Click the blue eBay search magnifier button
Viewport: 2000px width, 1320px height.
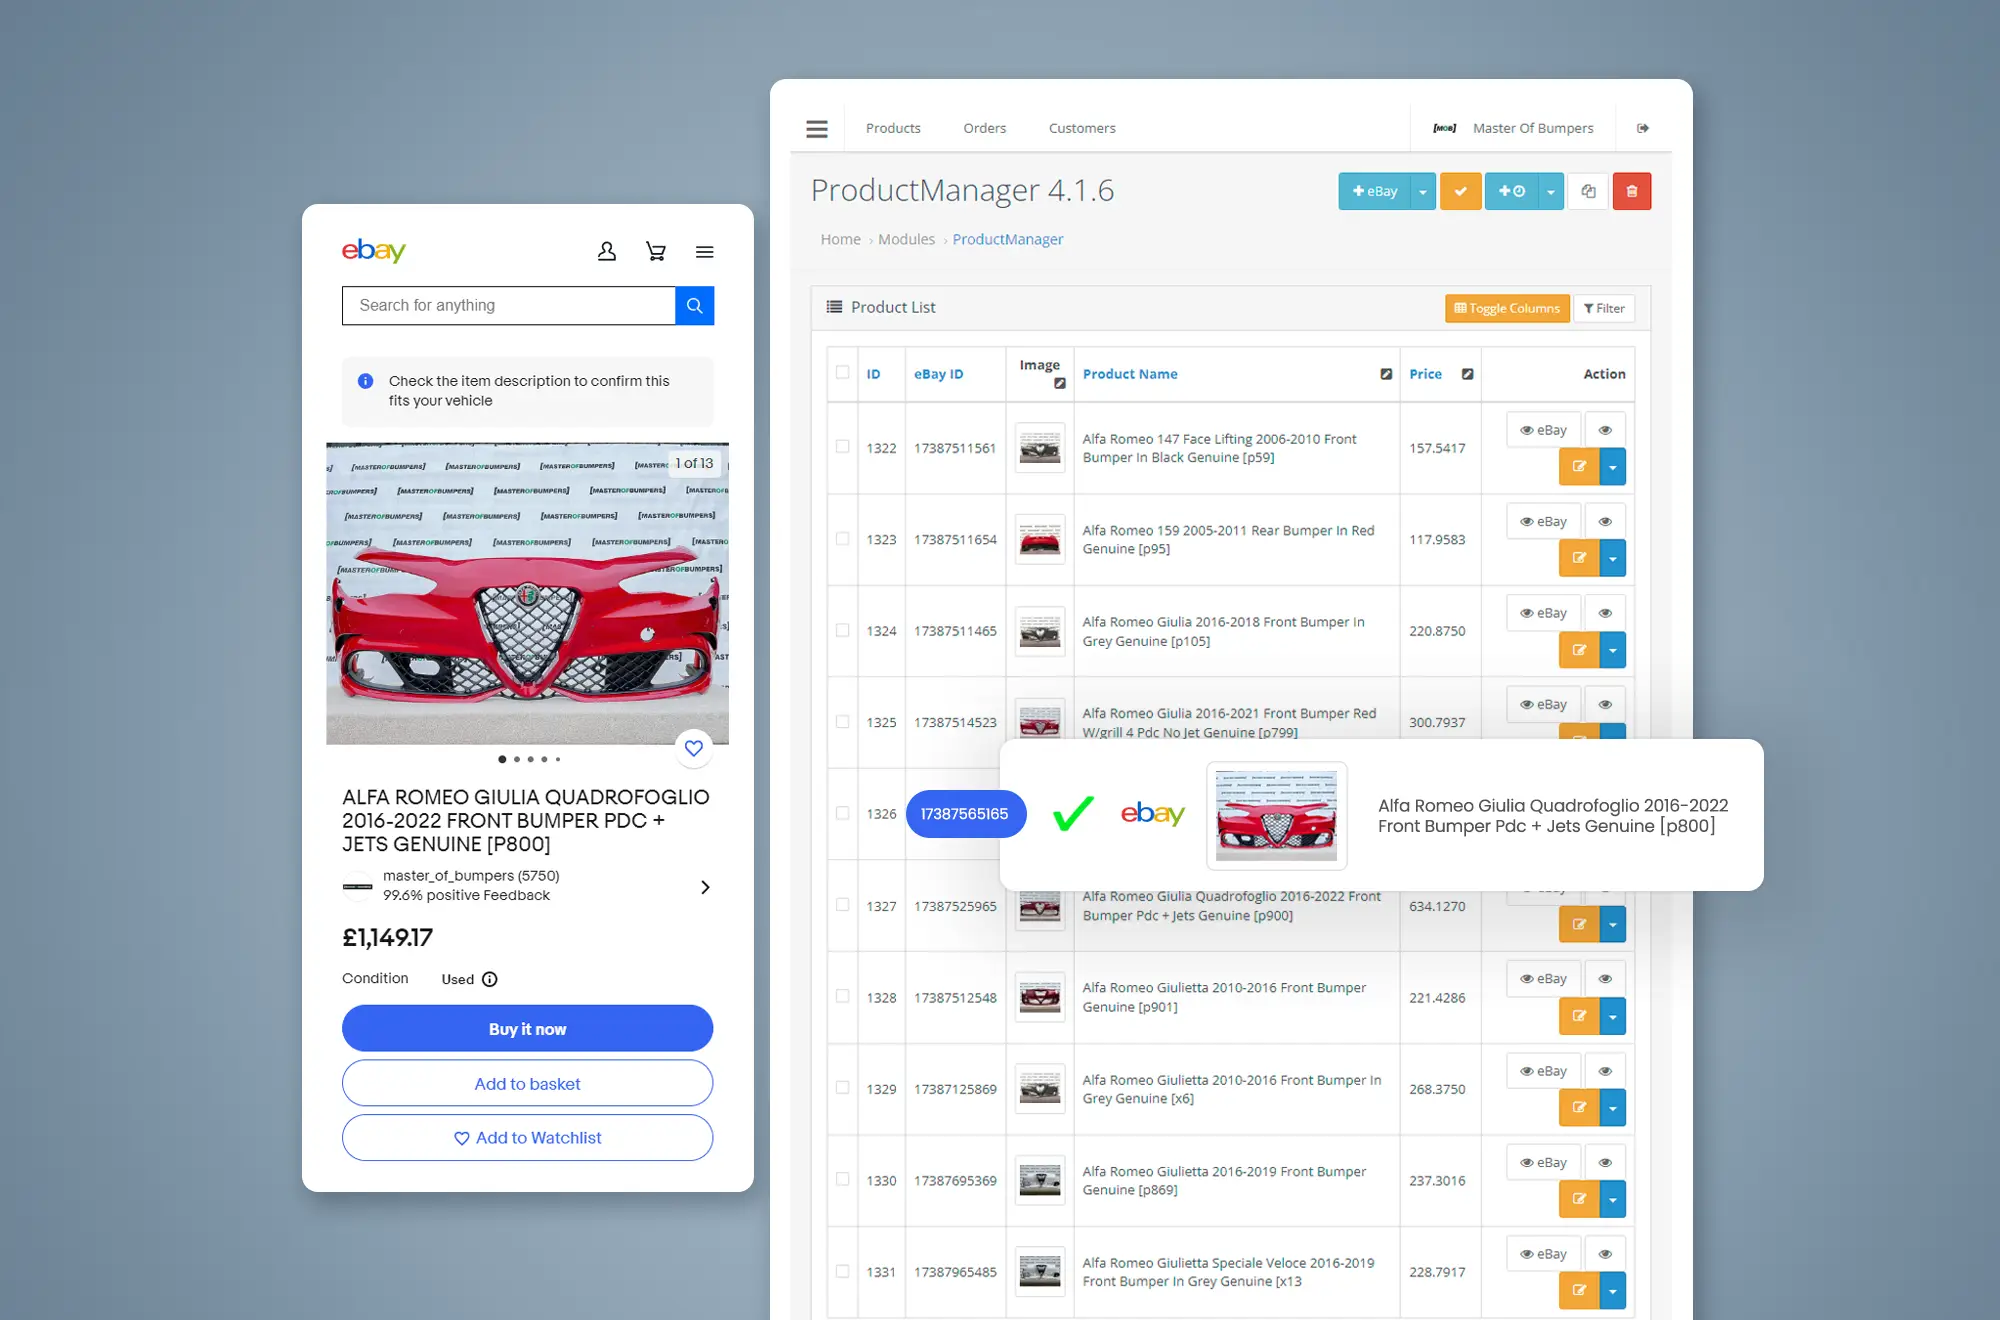tap(695, 306)
